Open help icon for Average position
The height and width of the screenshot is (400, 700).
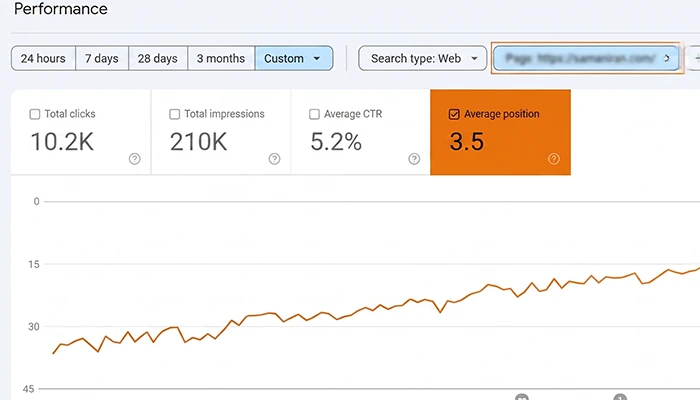pos(554,159)
